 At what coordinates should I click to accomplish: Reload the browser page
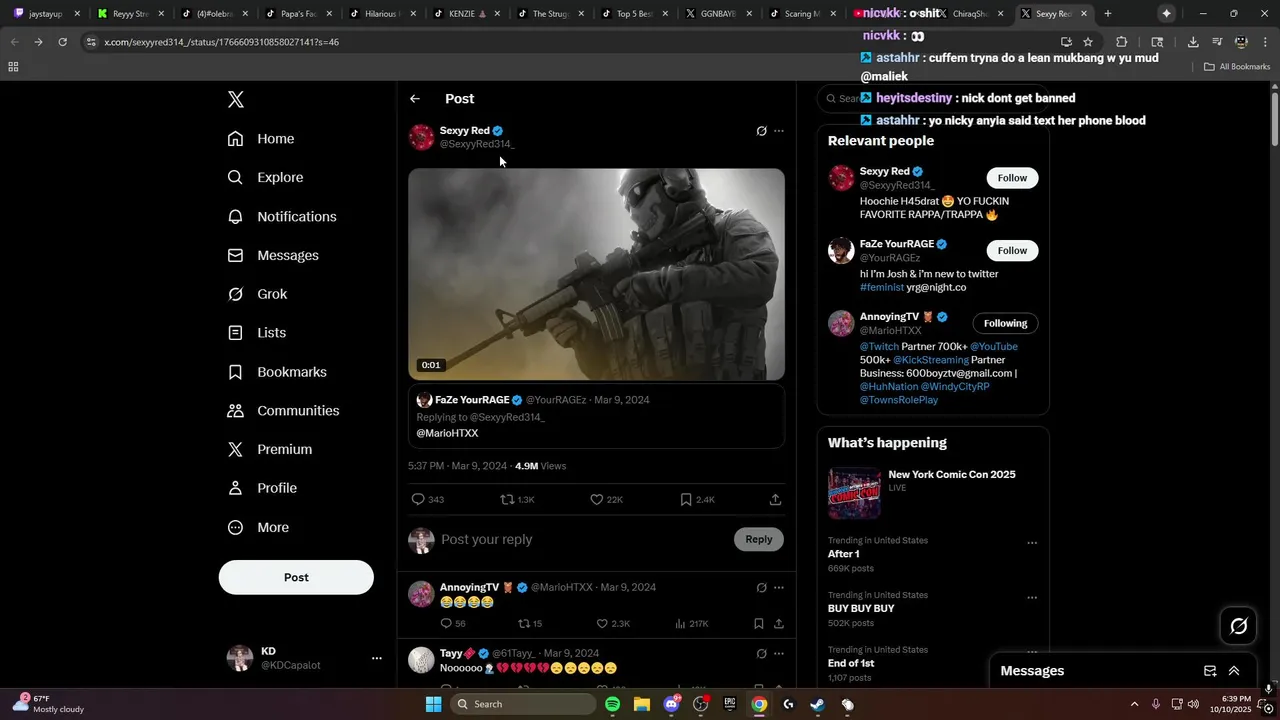(x=62, y=42)
